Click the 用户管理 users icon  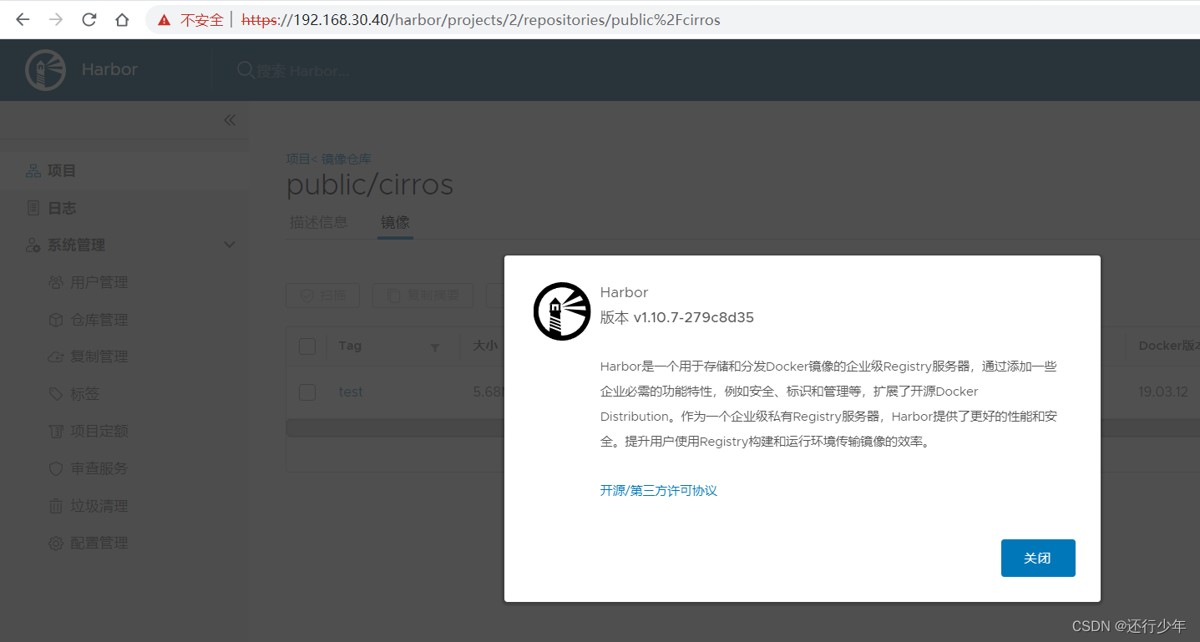point(56,283)
